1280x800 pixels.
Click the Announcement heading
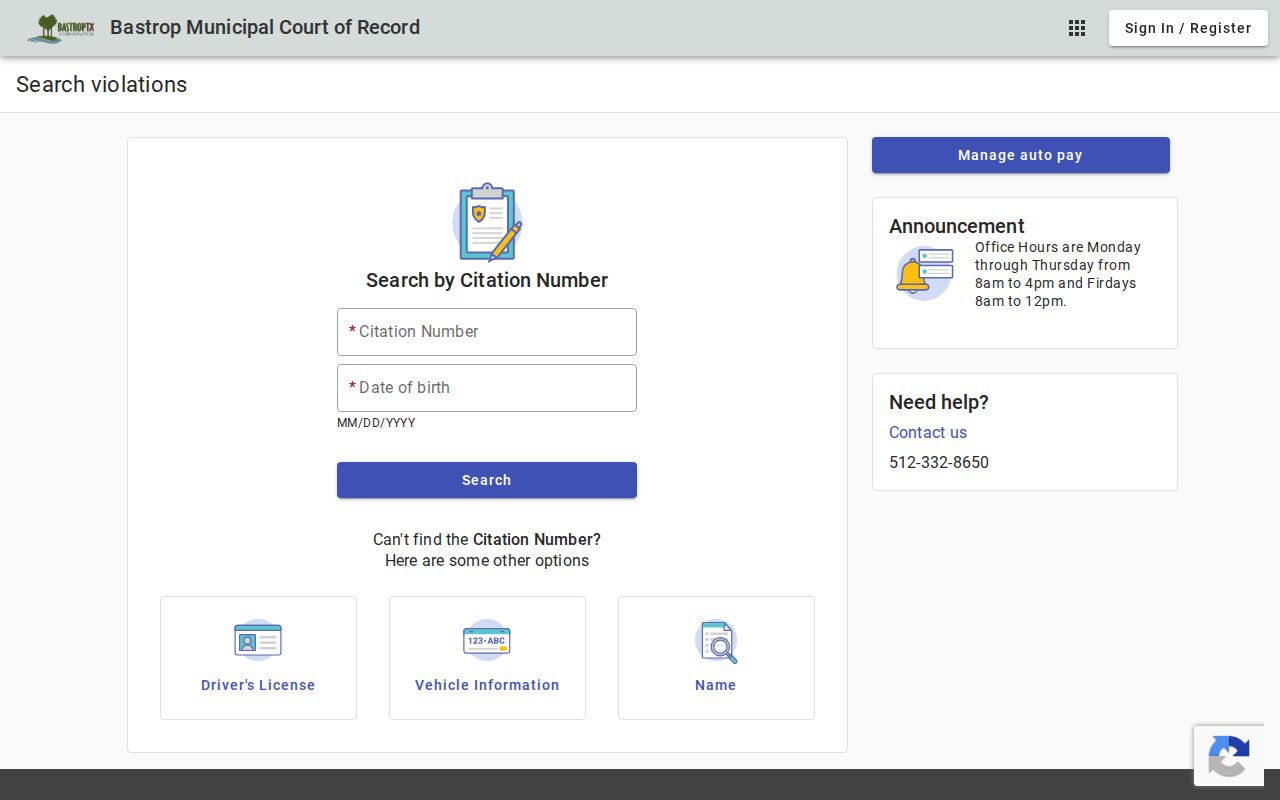[957, 226]
